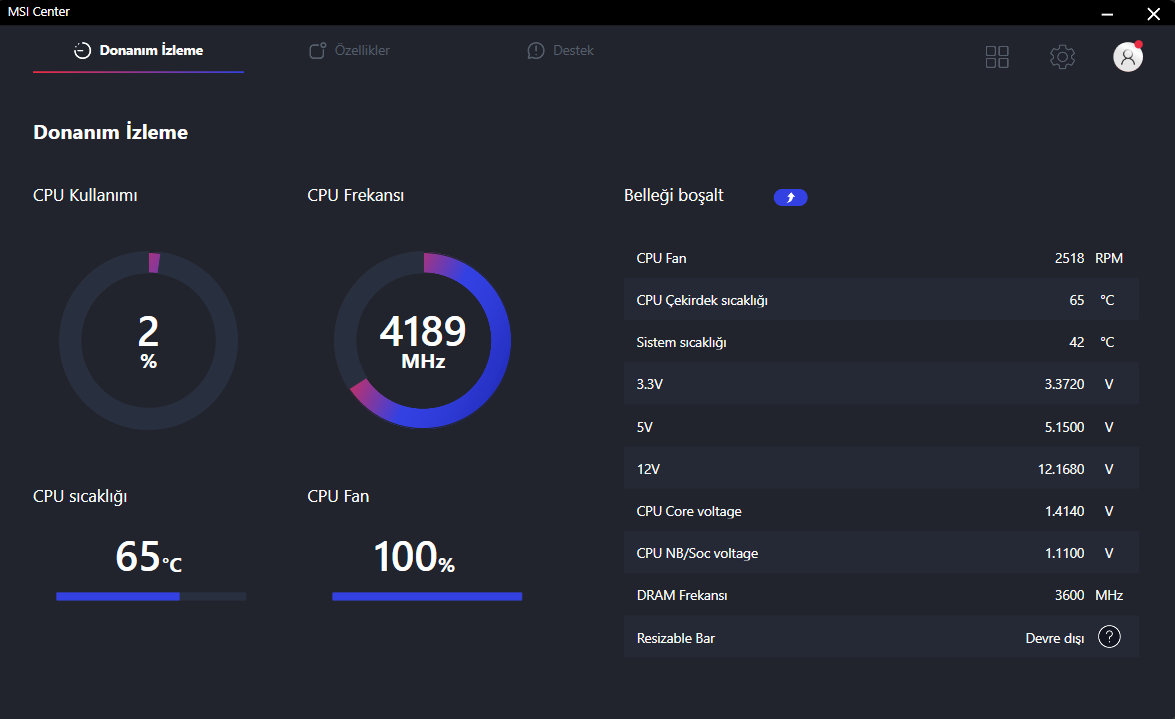Click the CPU Fan 100% progress bar
Image resolution: width=1175 pixels, height=719 pixels.
point(427,597)
